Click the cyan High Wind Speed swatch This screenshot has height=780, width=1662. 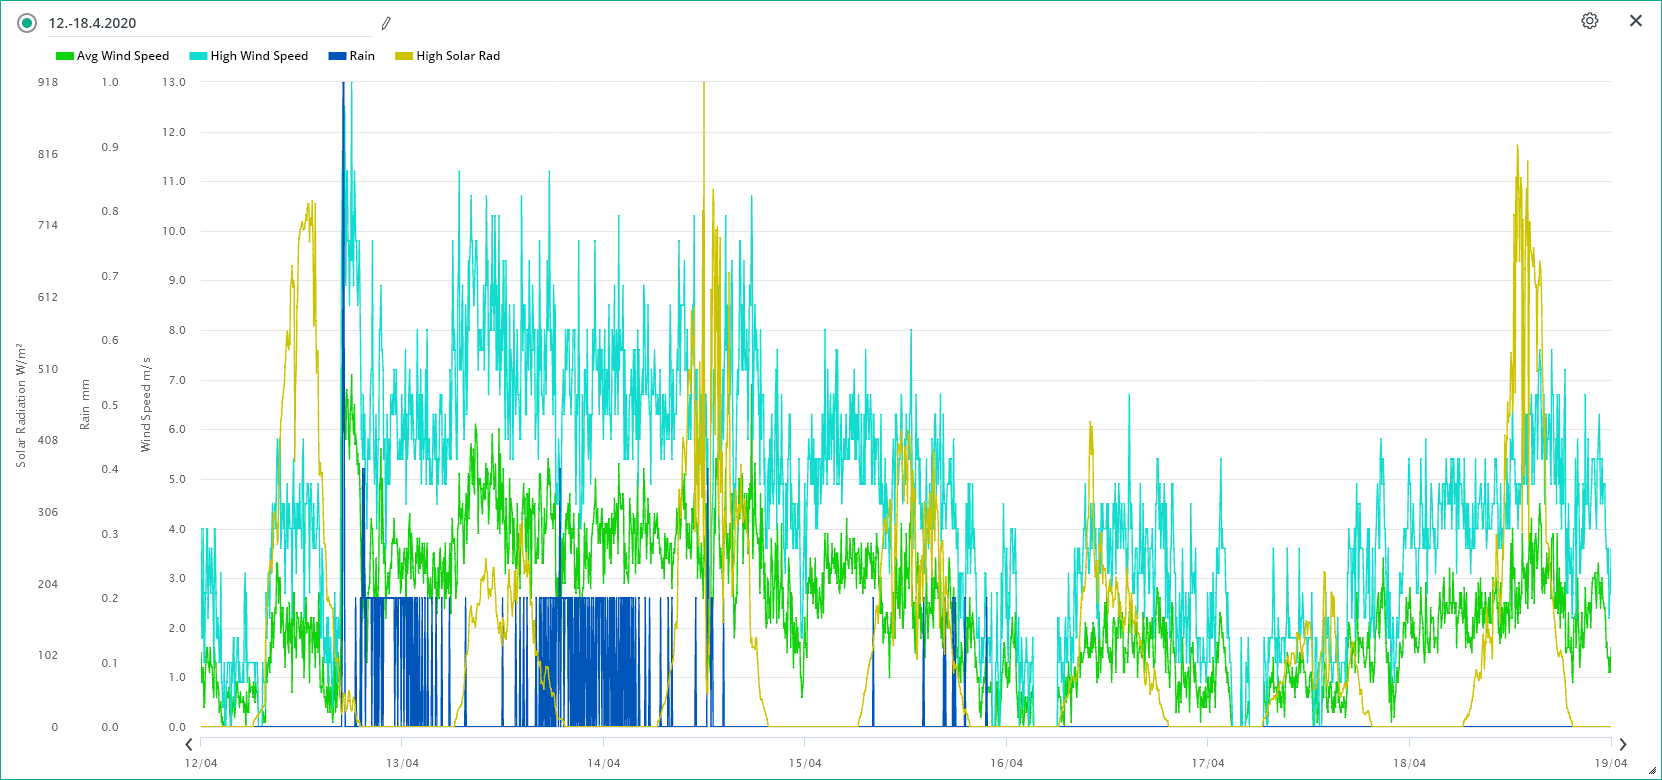click(198, 56)
